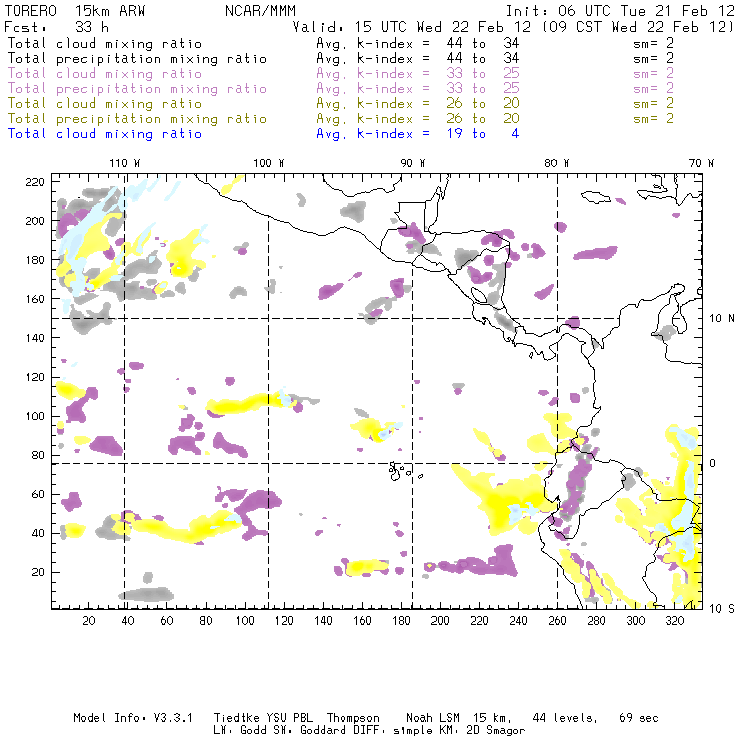The height and width of the screenshot is (740, 740).
Task: Click the "300" tick label on horizontal axis
Action: [x=636, y=621]
